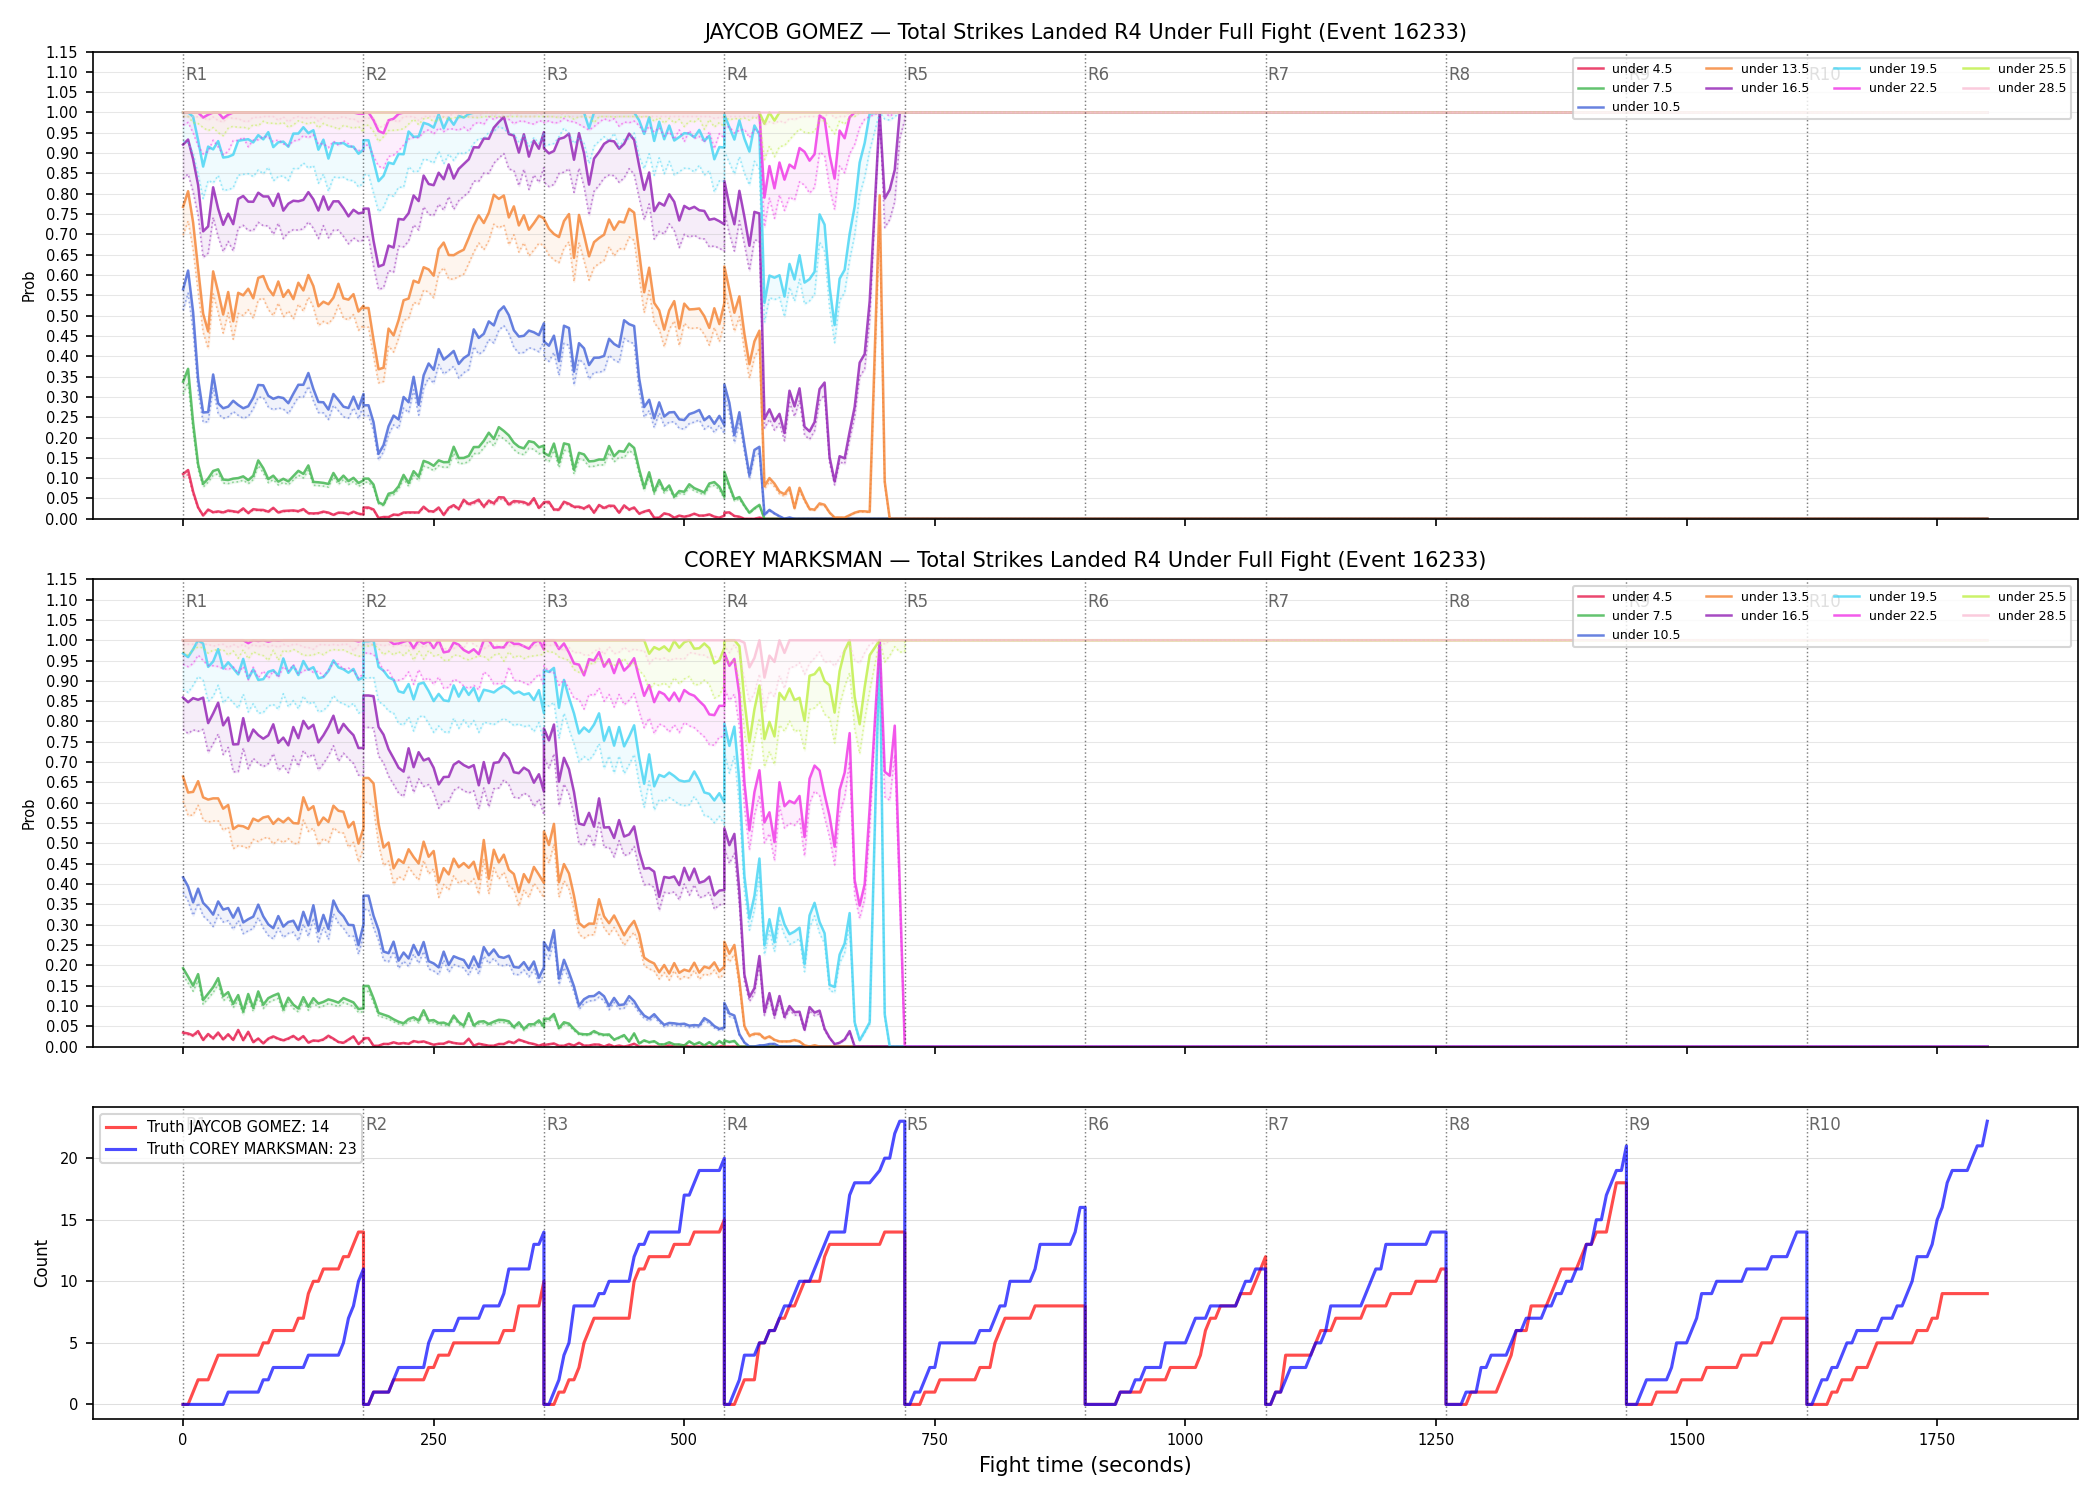Click round marker R5 in the Count chart

tap(917, 1124)
